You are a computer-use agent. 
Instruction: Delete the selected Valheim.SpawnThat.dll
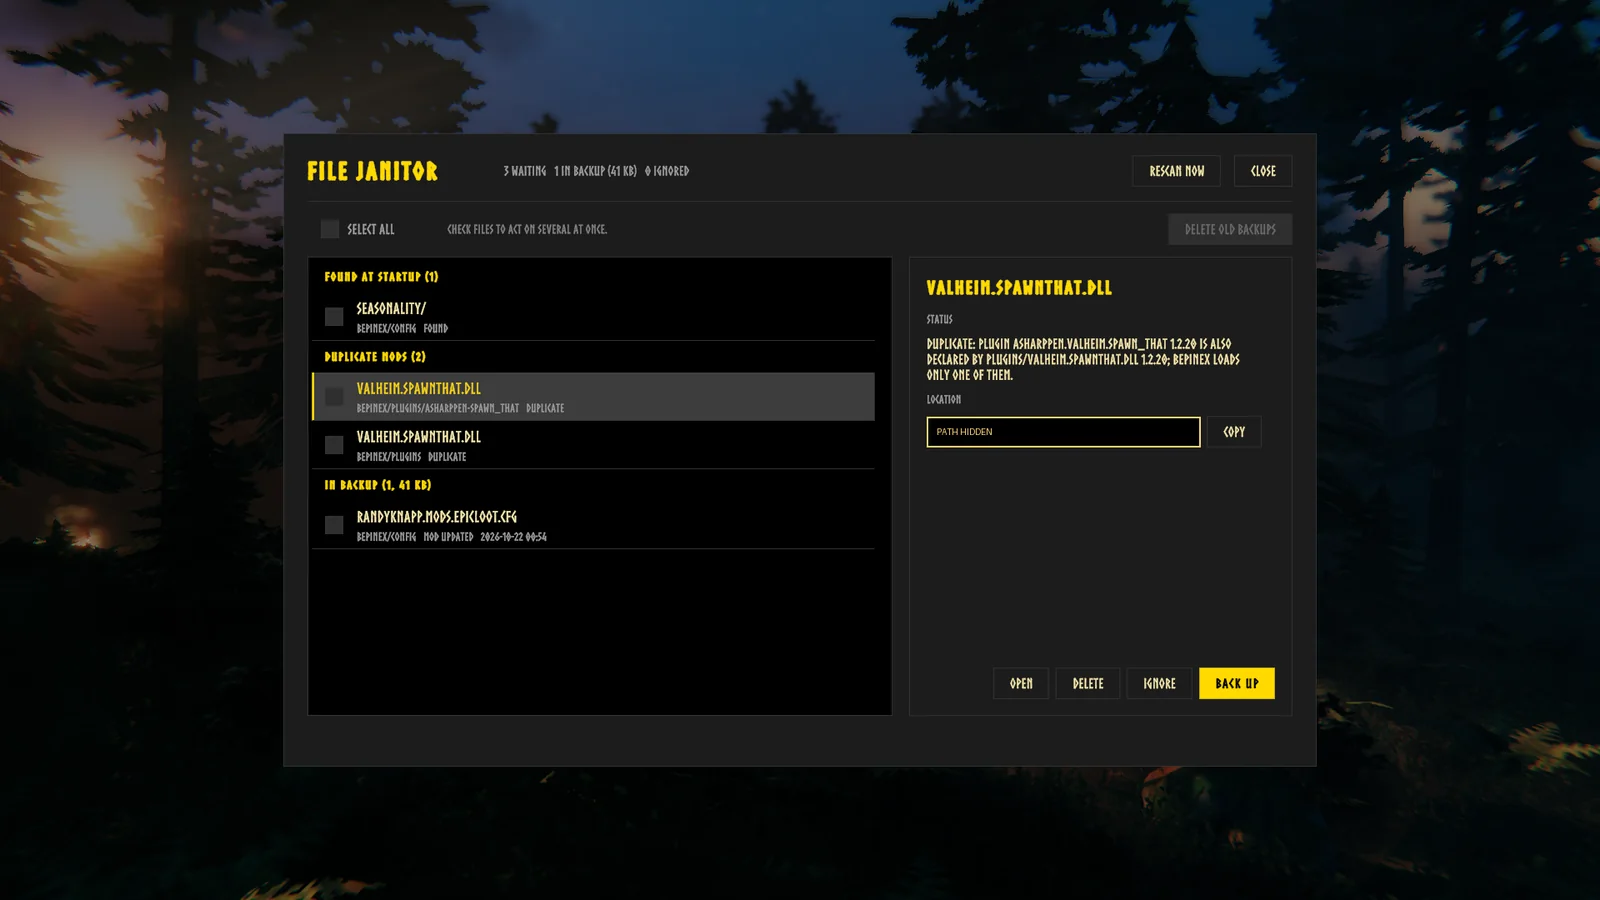(1088, 683)
